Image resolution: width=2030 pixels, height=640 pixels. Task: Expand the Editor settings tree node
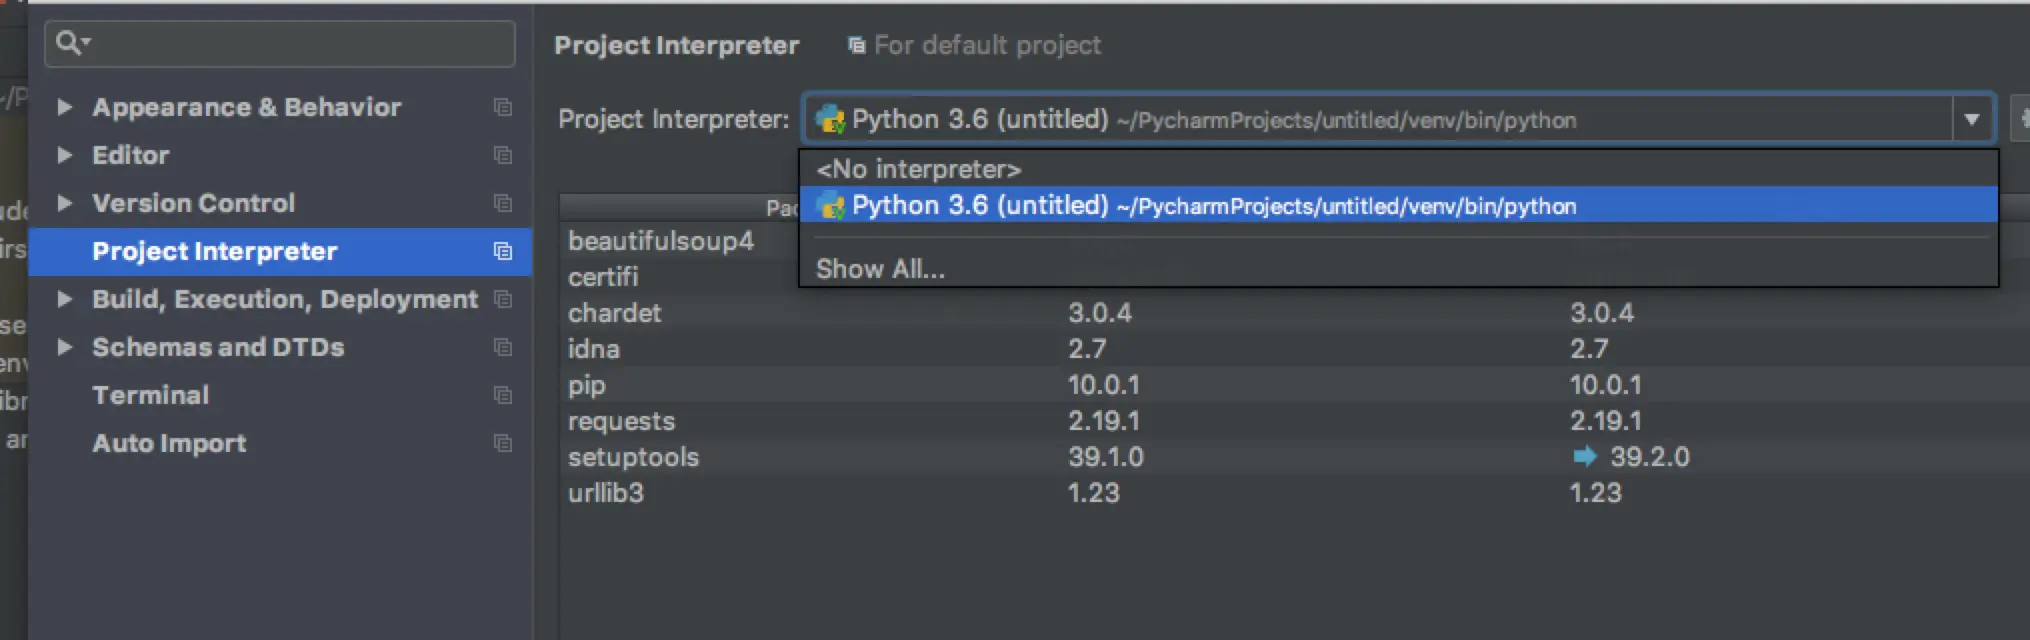65,155
